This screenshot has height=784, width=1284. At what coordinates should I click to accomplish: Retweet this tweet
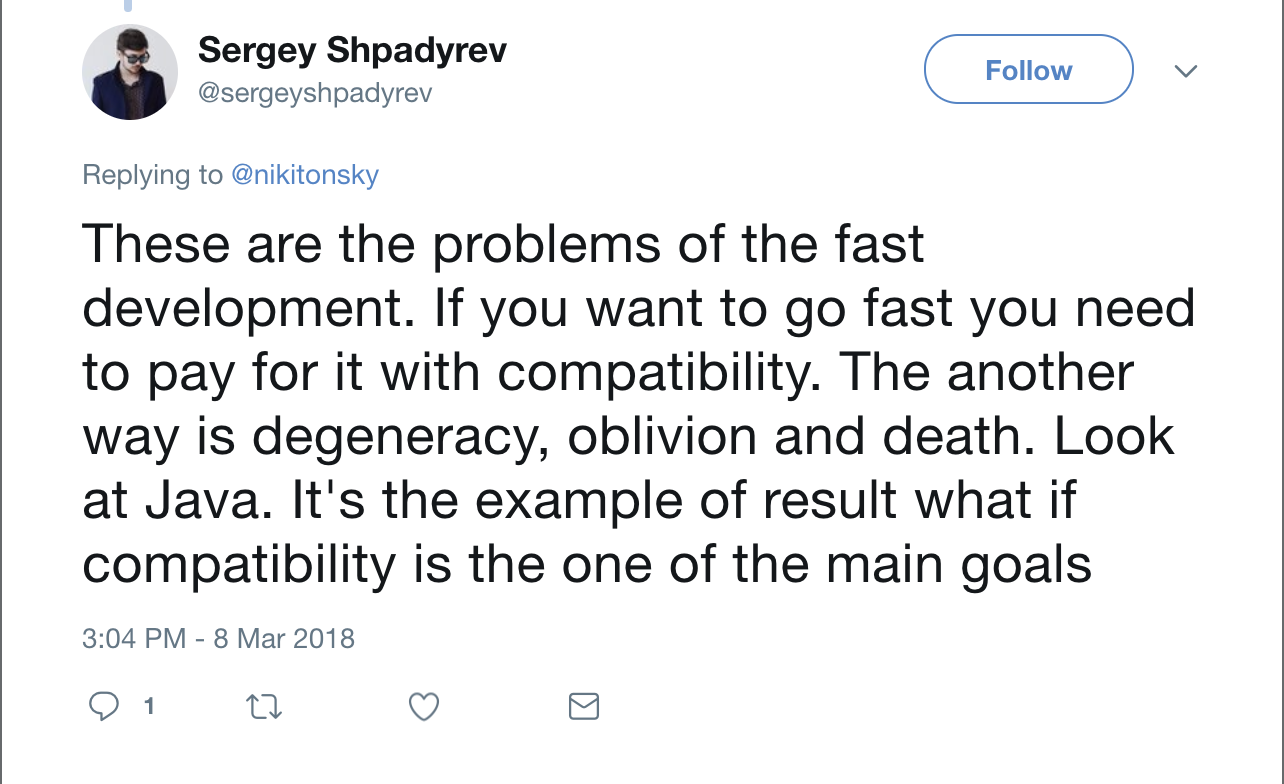264,707
